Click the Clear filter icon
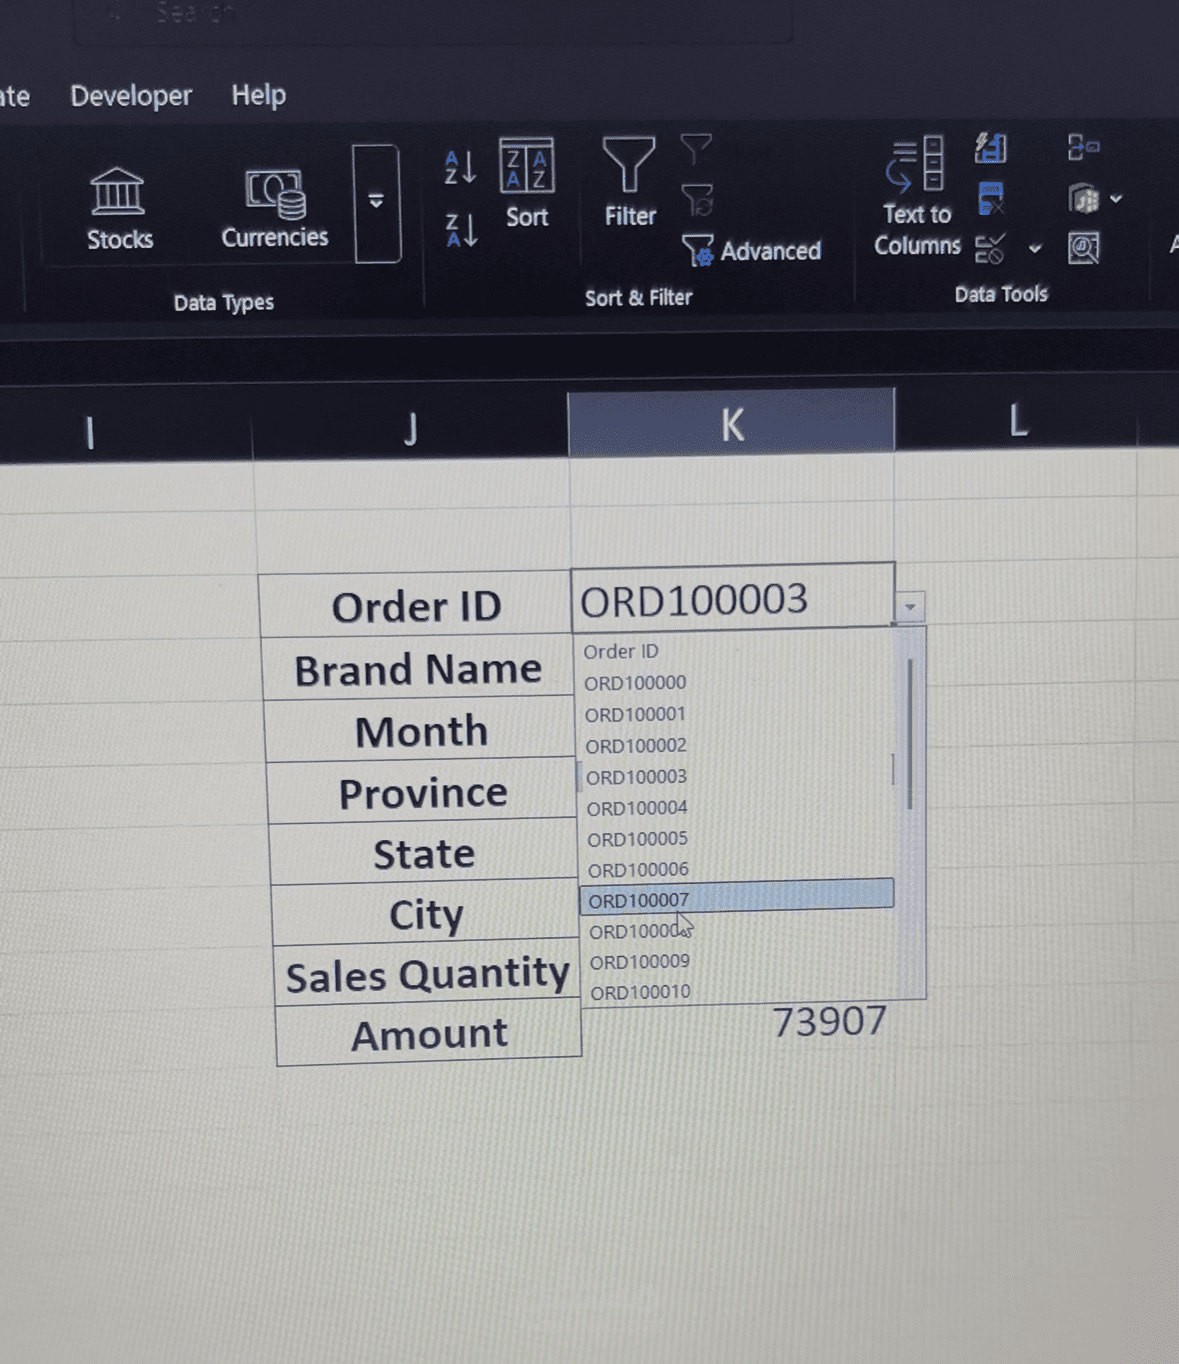Screen dimensions: 1179x1364 coord(696,150)
